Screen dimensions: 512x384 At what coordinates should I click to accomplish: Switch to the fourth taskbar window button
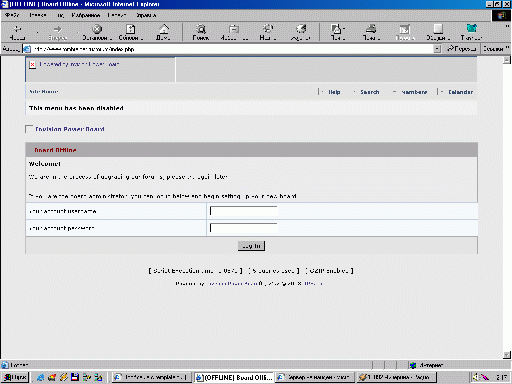click(x=397, y=377)
